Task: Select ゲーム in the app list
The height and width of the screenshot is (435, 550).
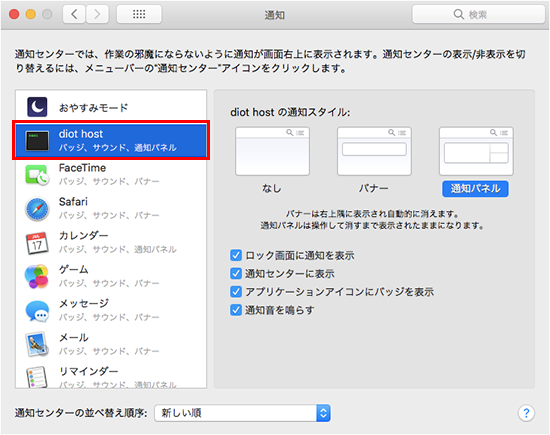Action: tap(111, 276)
